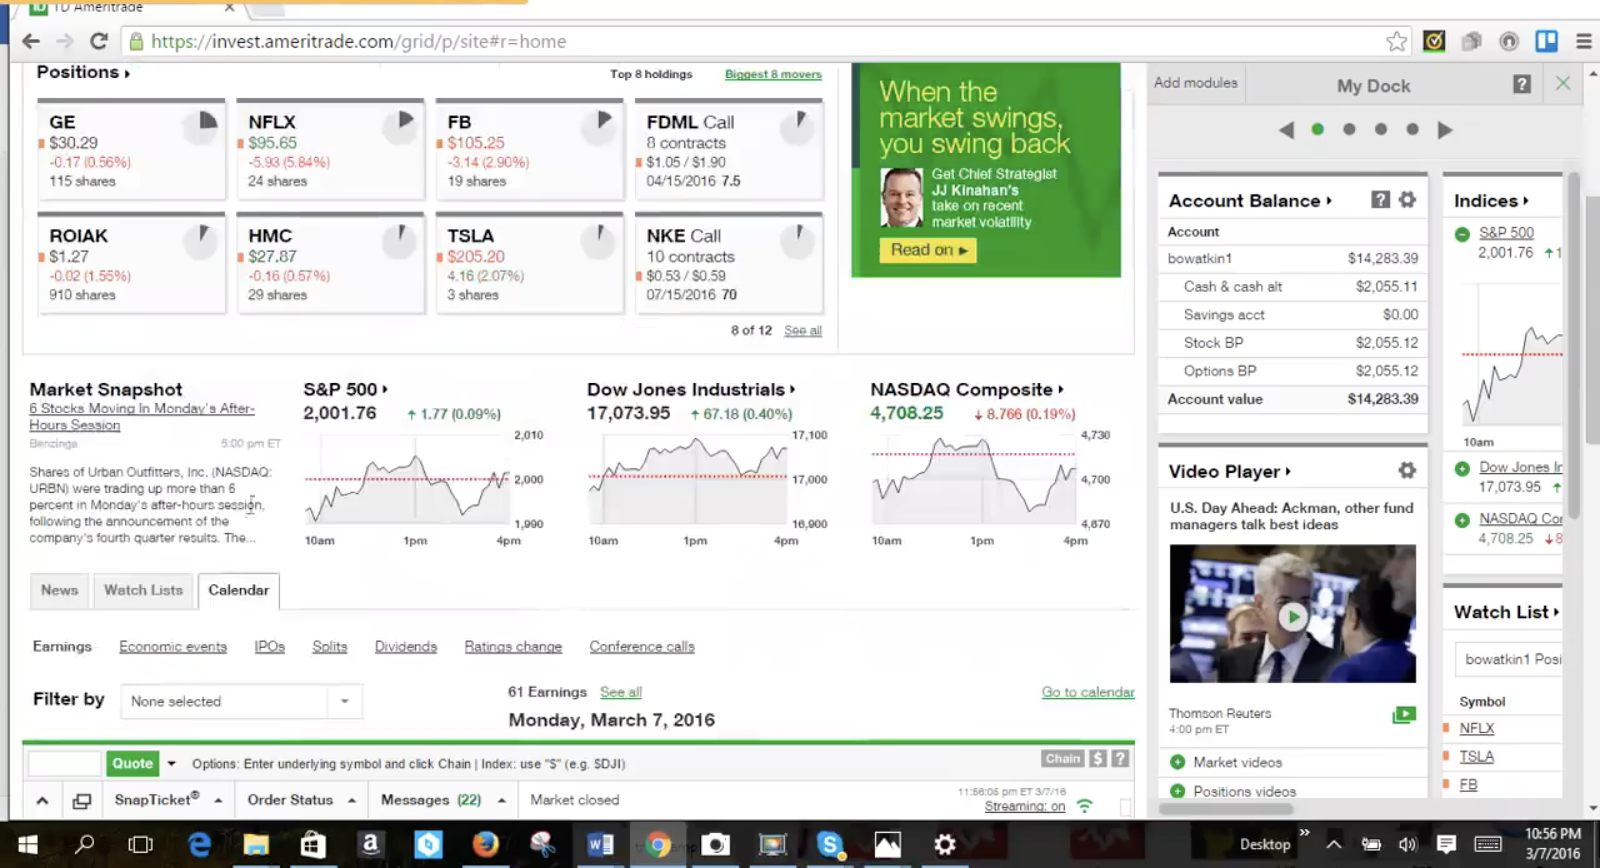Go to previous dock page arrow
Image resolution: width=1600 pixels, height=868 pixels.
1286,130
